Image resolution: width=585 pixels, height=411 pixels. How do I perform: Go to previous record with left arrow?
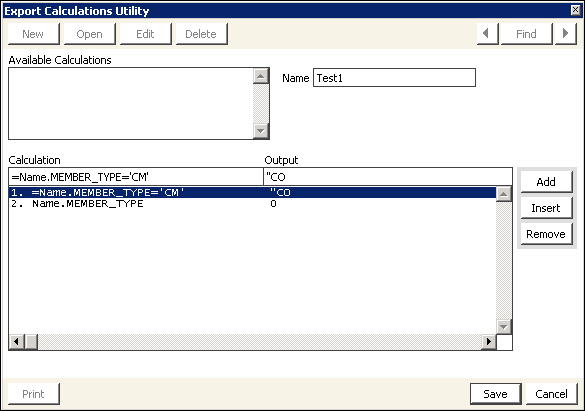(487, 34)
